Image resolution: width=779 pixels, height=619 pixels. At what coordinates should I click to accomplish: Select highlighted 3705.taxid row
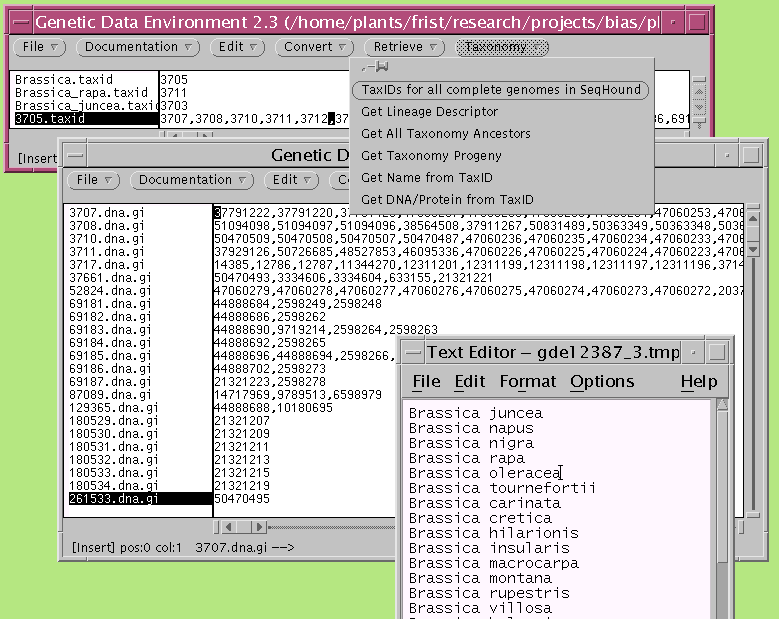coord(86,119)
